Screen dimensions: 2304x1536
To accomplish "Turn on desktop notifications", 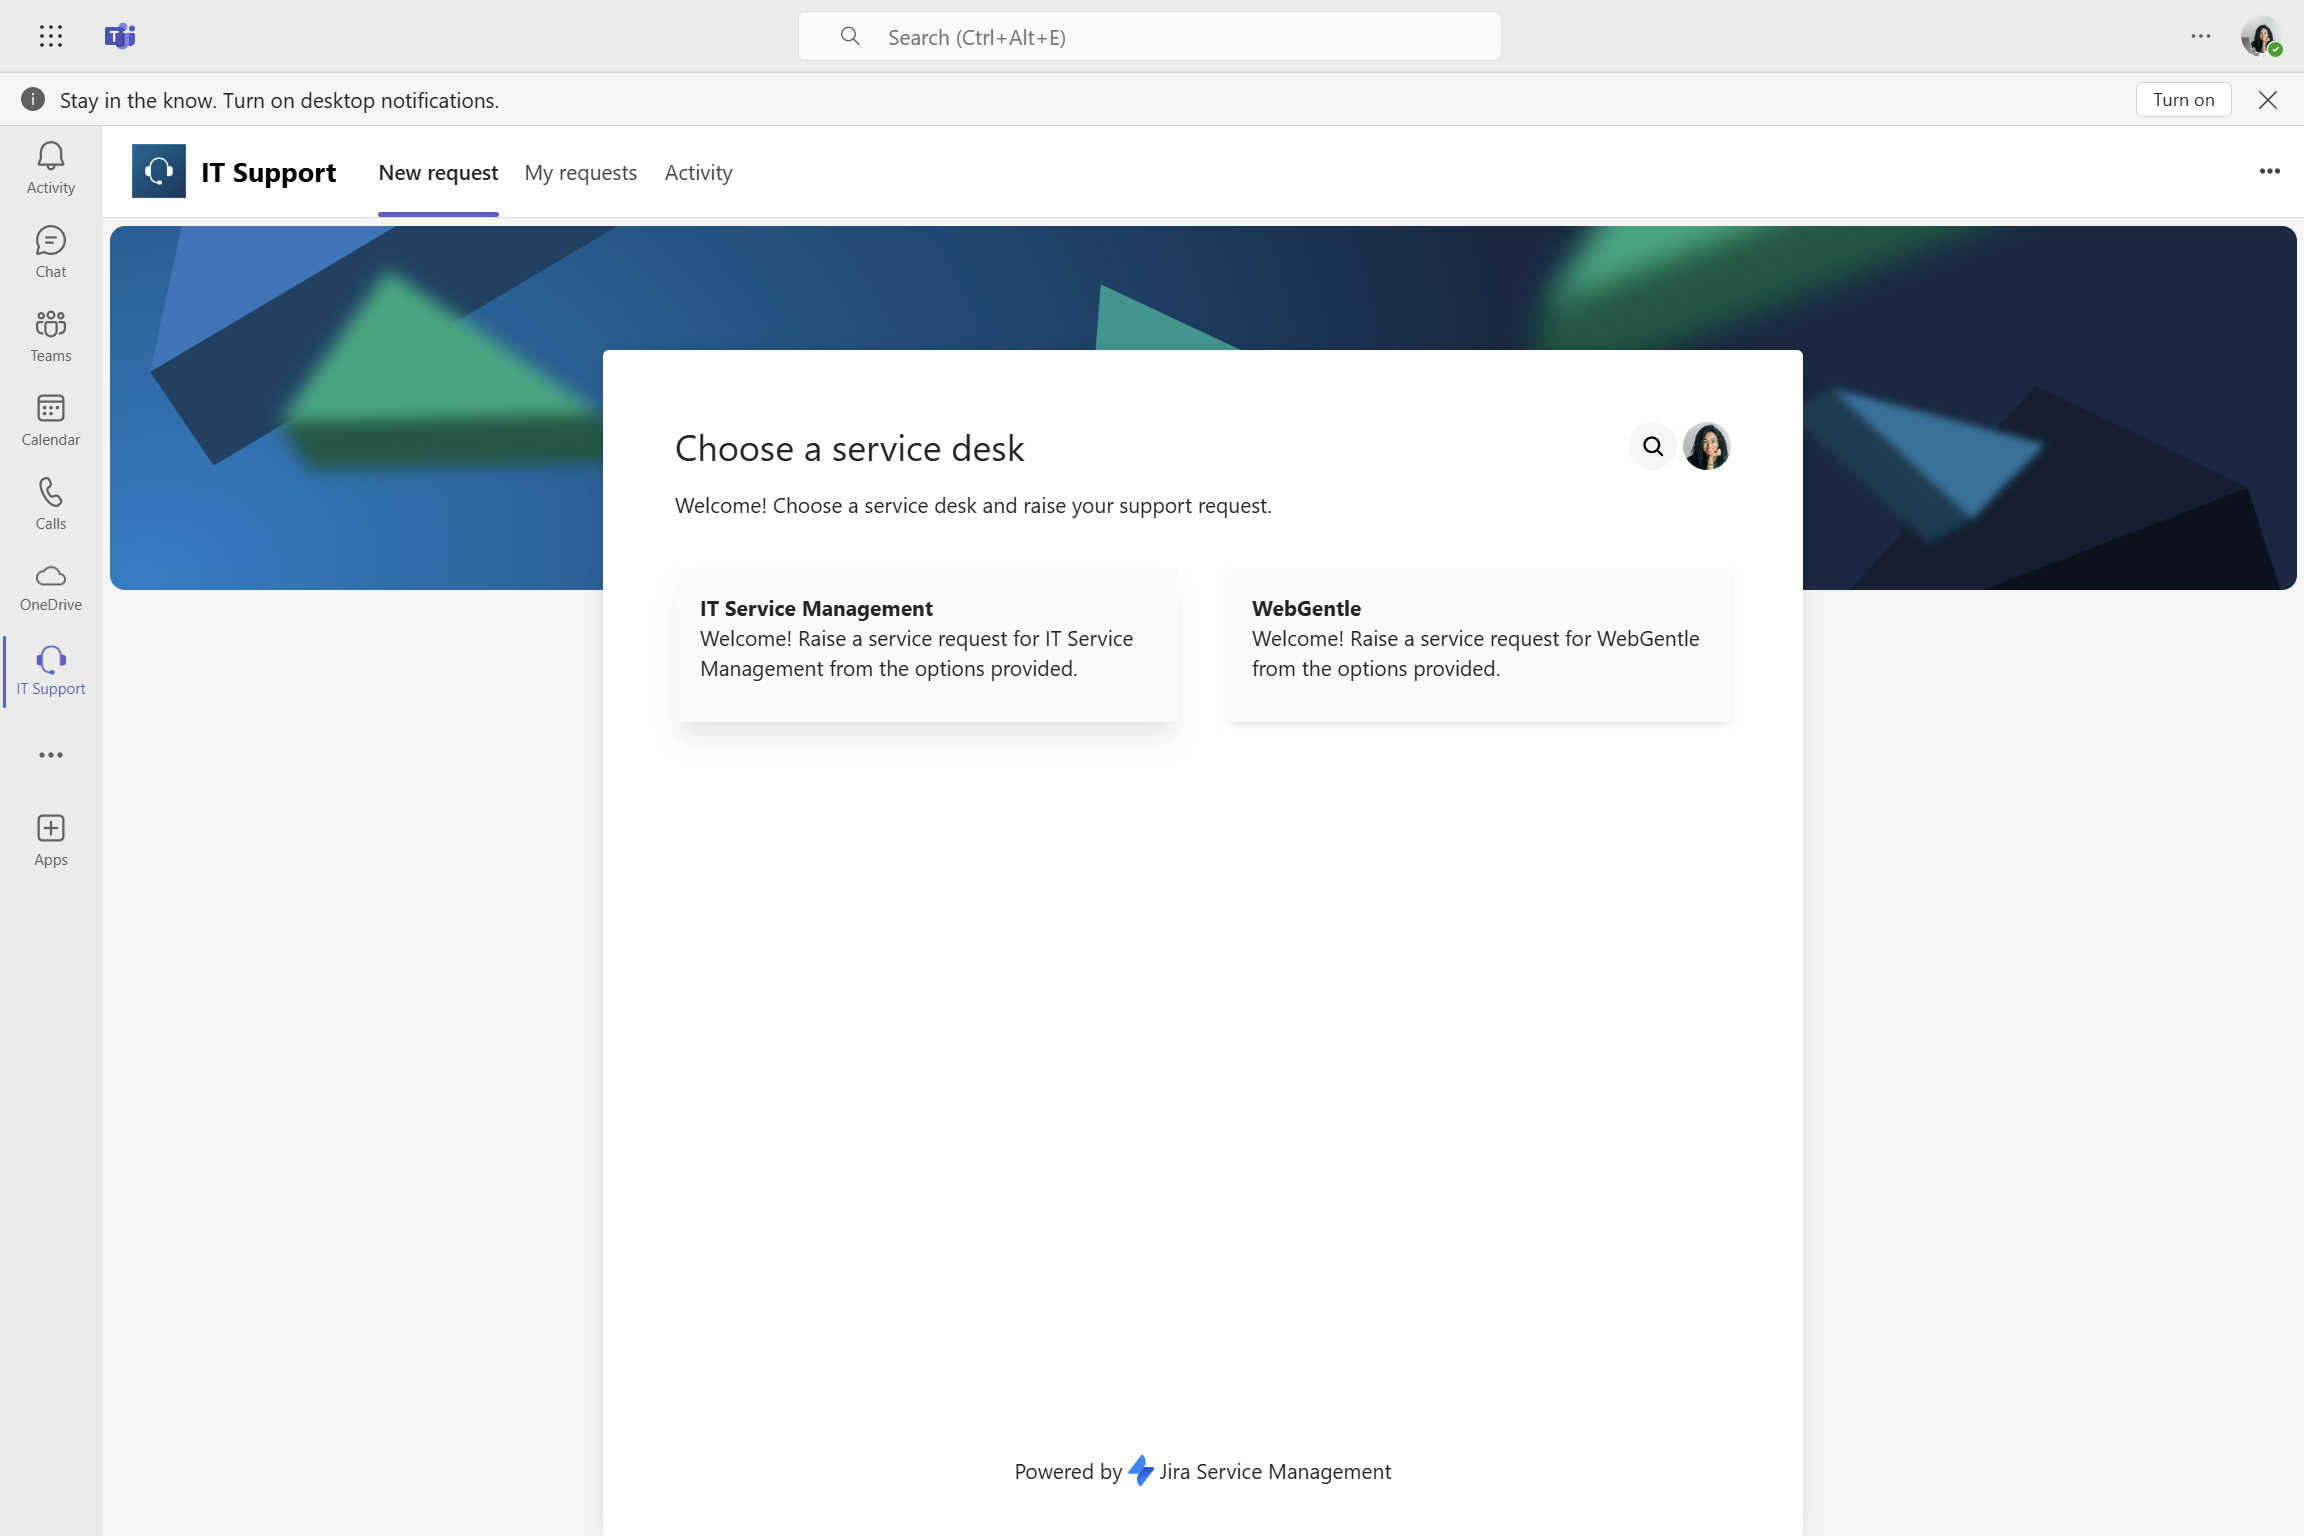I will point(2183,100).
